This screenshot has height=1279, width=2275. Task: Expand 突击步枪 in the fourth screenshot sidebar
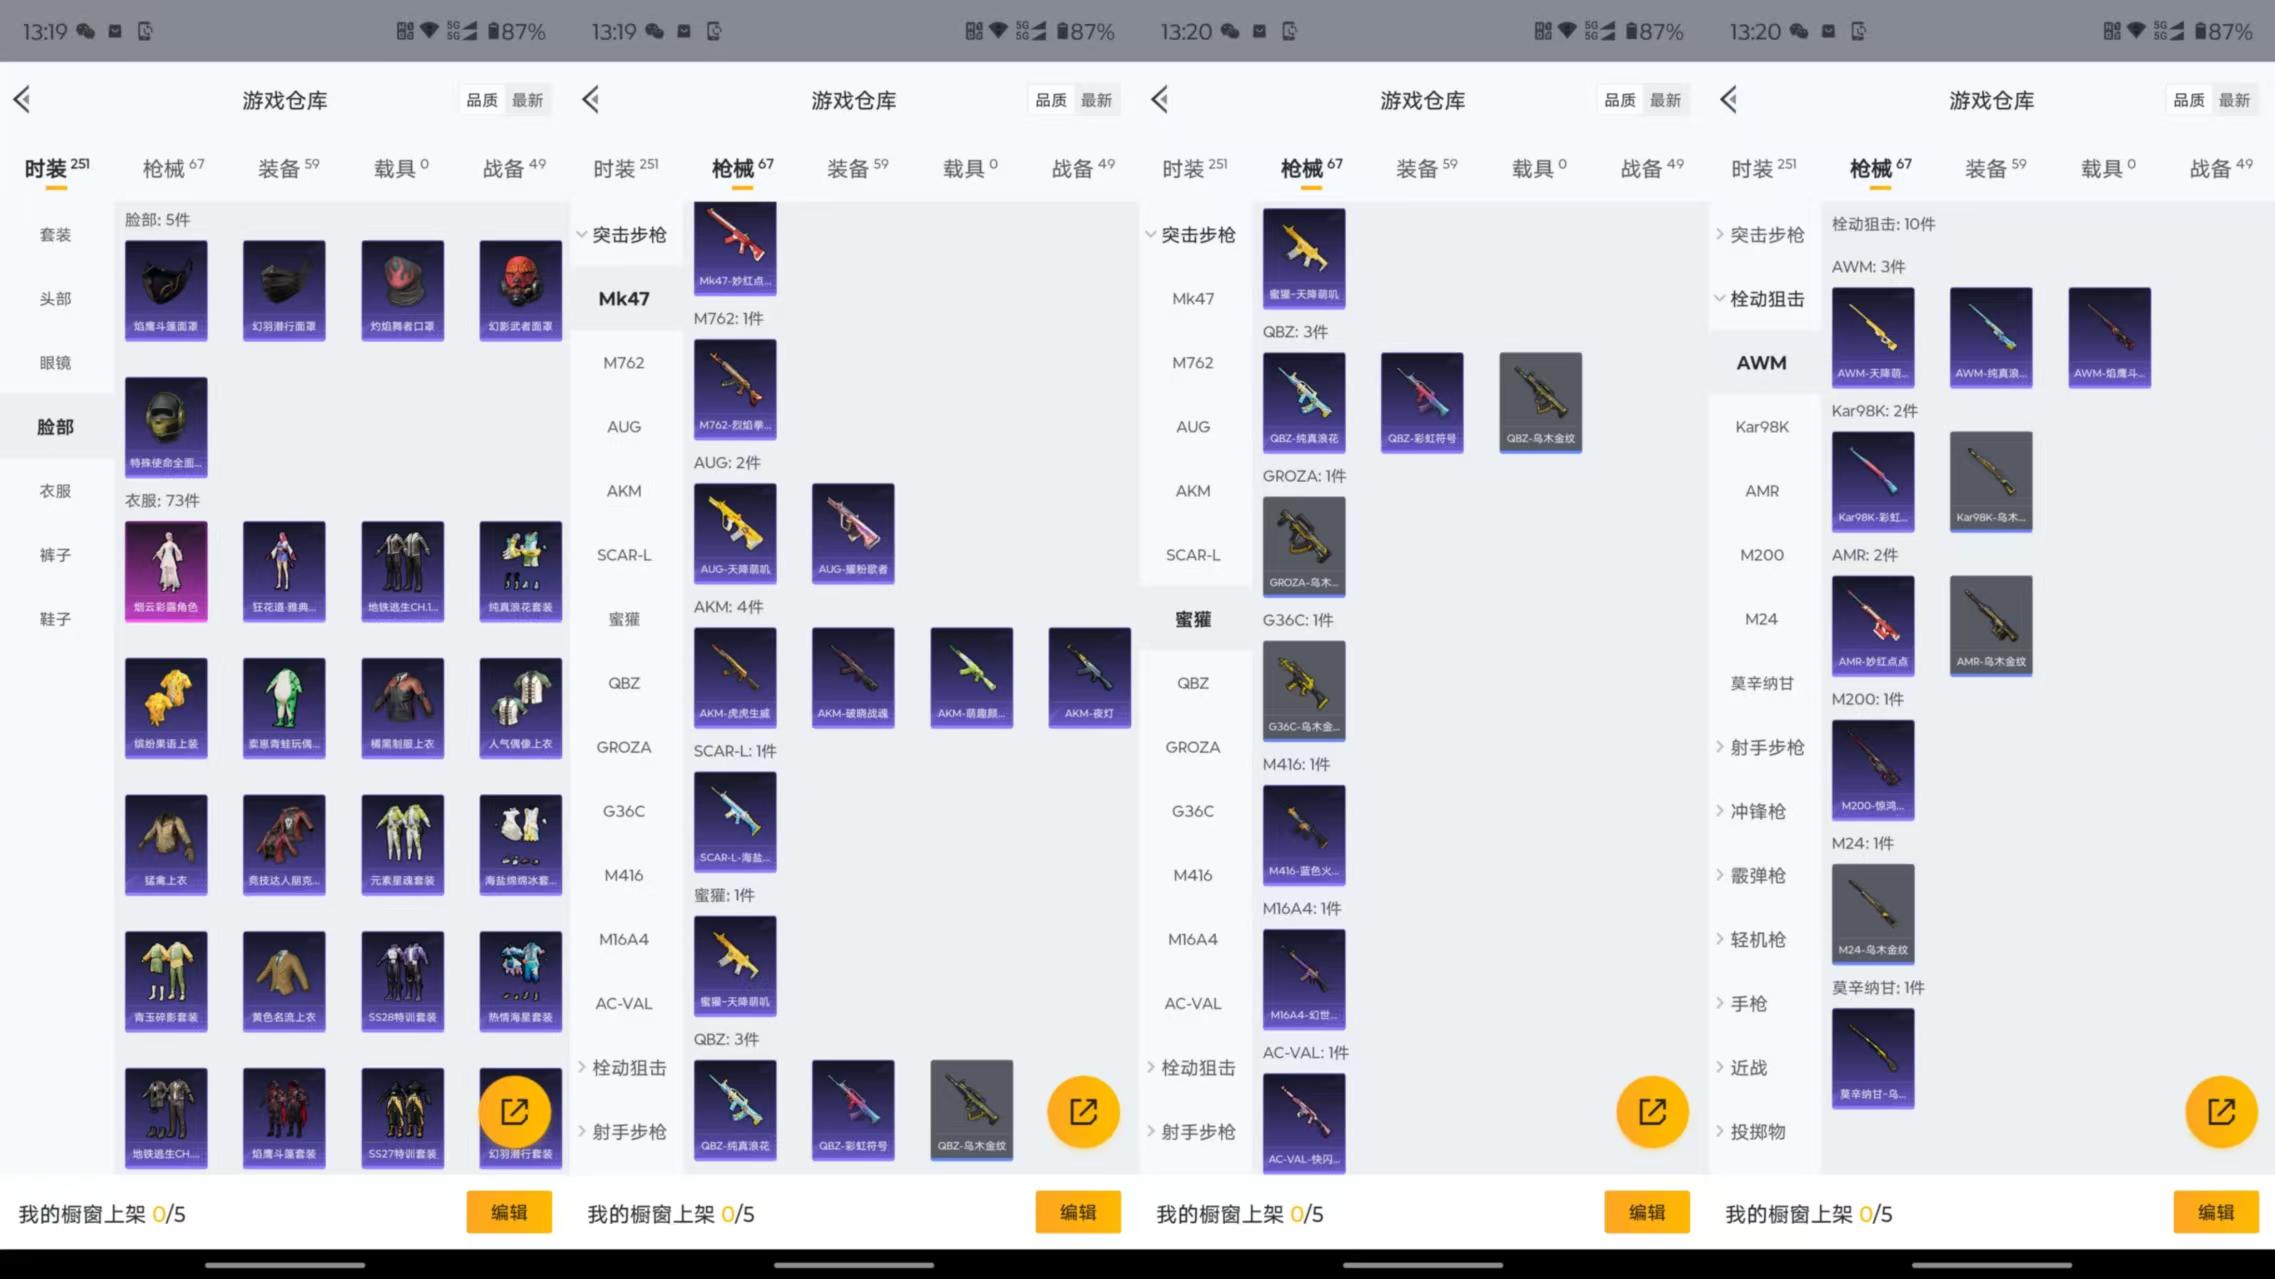tap(1761, 235)
